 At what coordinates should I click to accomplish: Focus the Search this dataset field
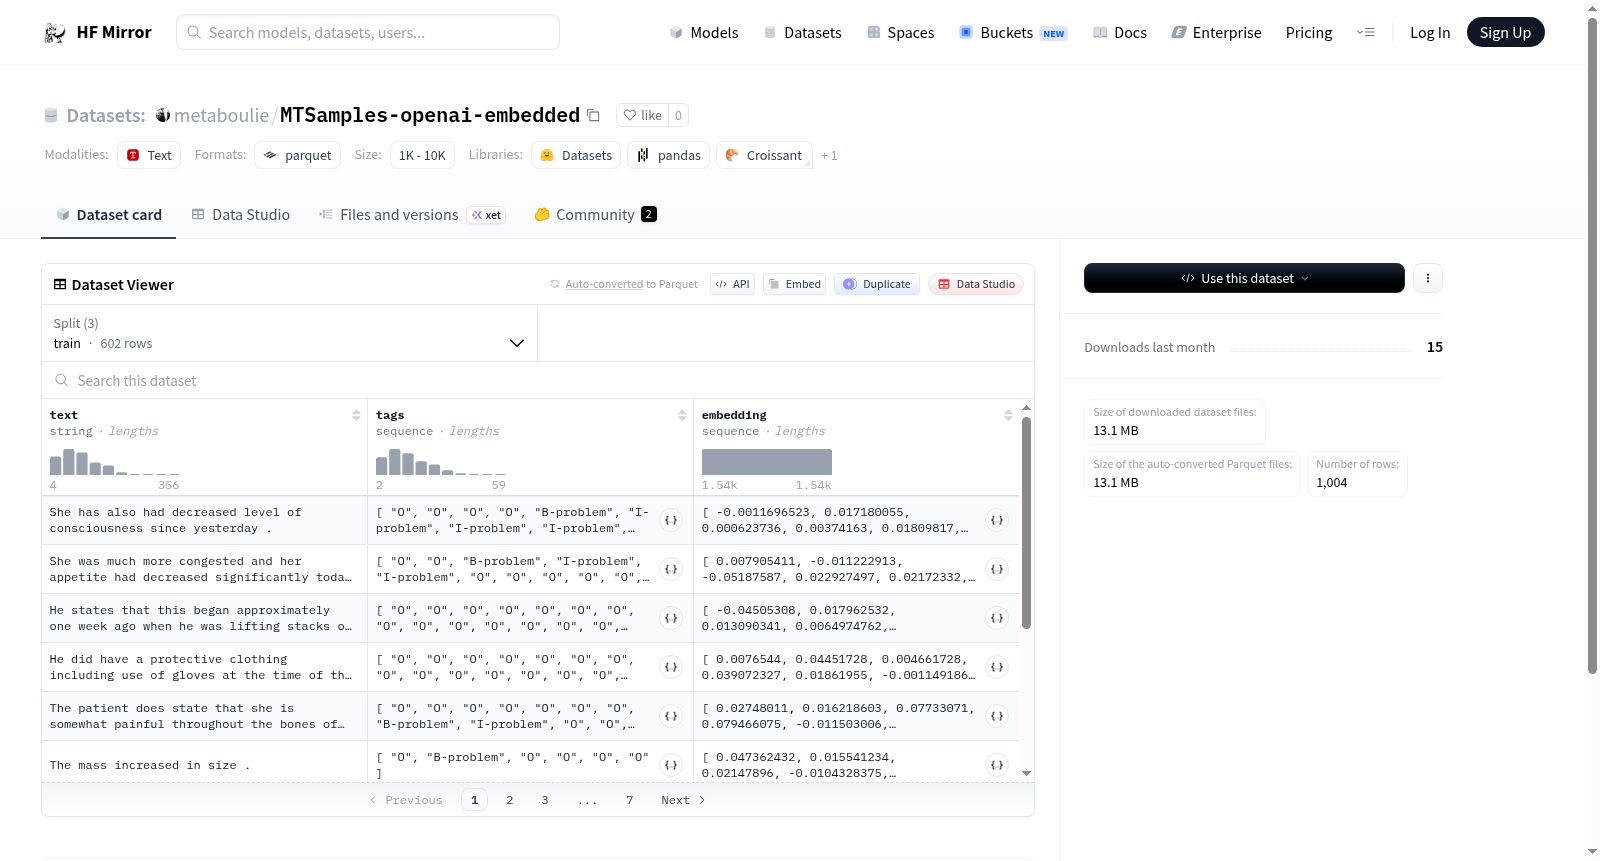(538, 380)
